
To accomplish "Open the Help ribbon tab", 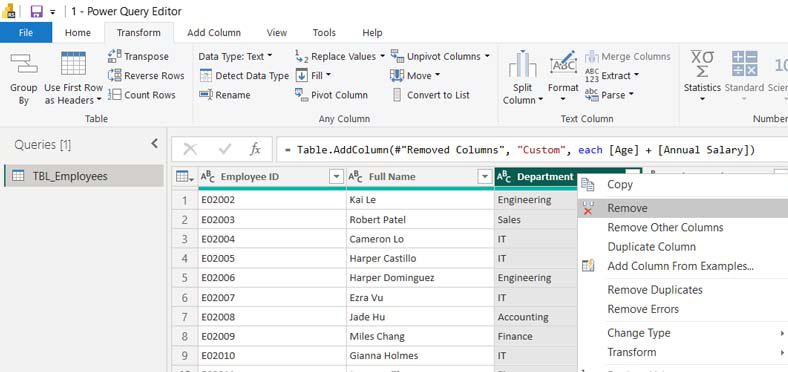I will [x=372, y=33].
